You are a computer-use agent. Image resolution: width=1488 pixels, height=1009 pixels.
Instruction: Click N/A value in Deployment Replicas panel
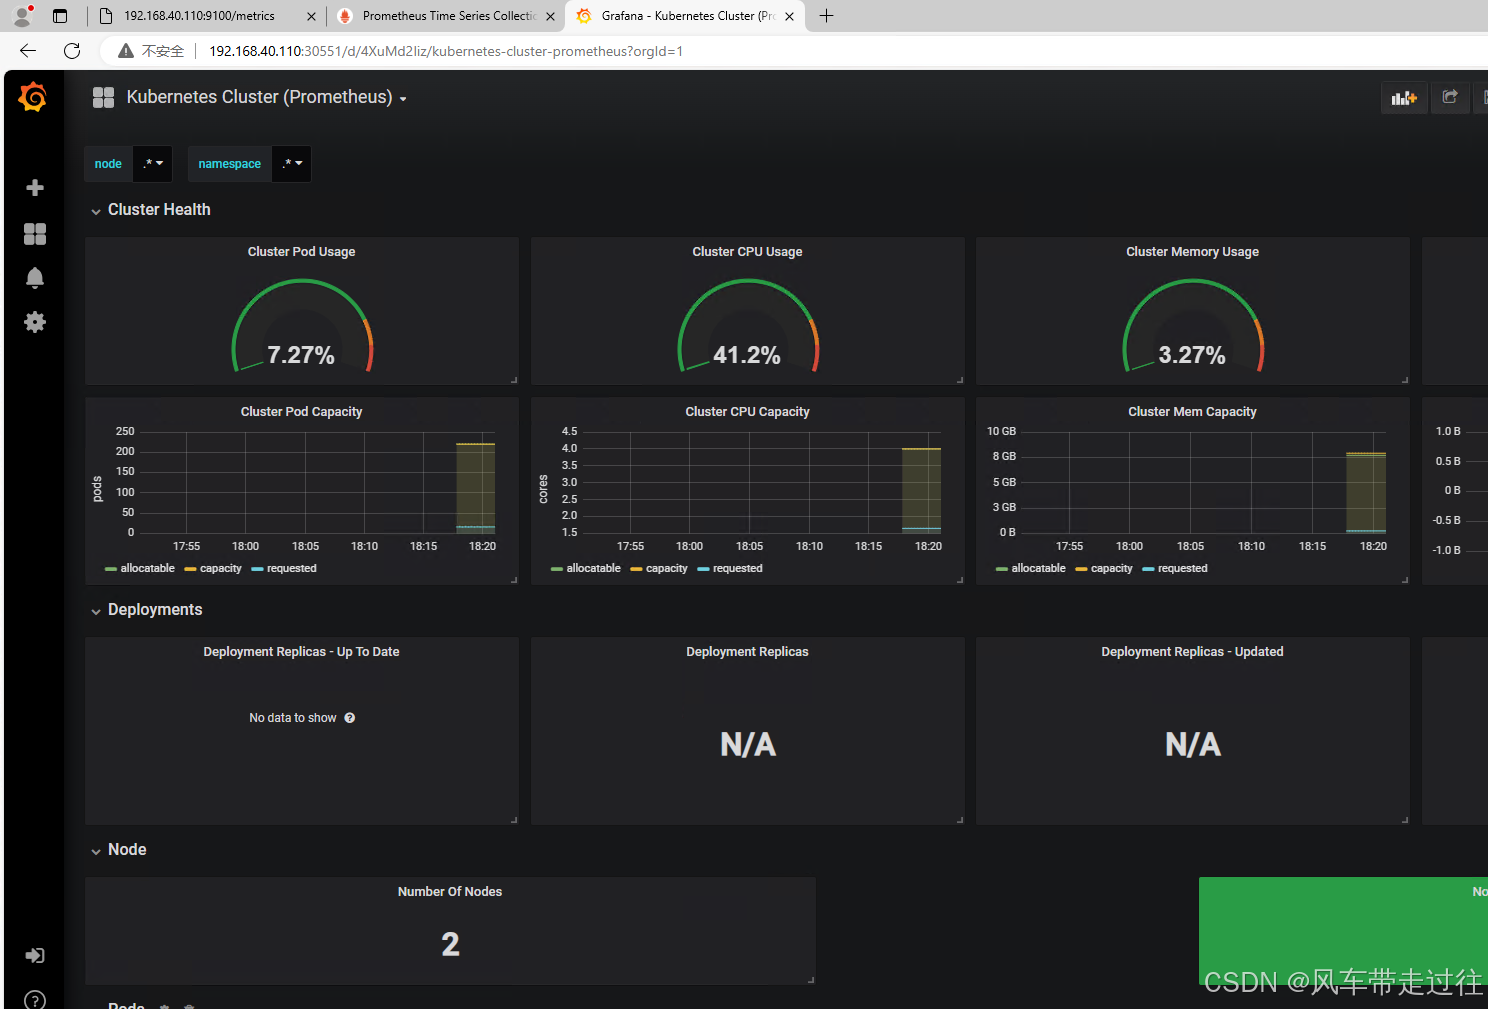tap(748, 745)
